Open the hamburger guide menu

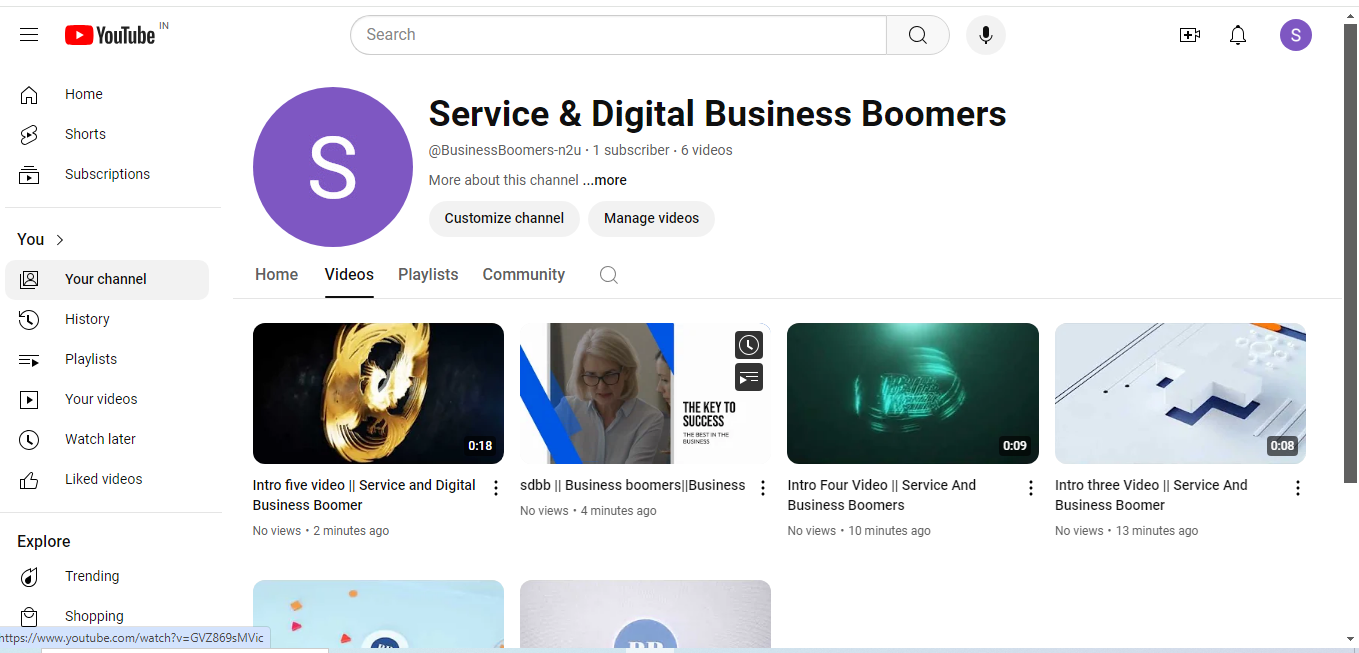point(29,35)
